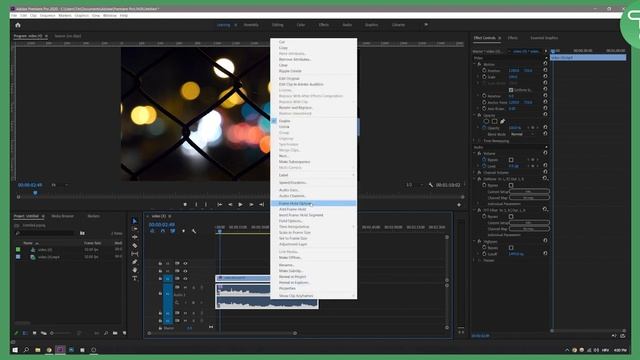The height and width of the screenshot is (360, 640).
Task: Click the Project panel search field
Action: (x=45, y=233)
